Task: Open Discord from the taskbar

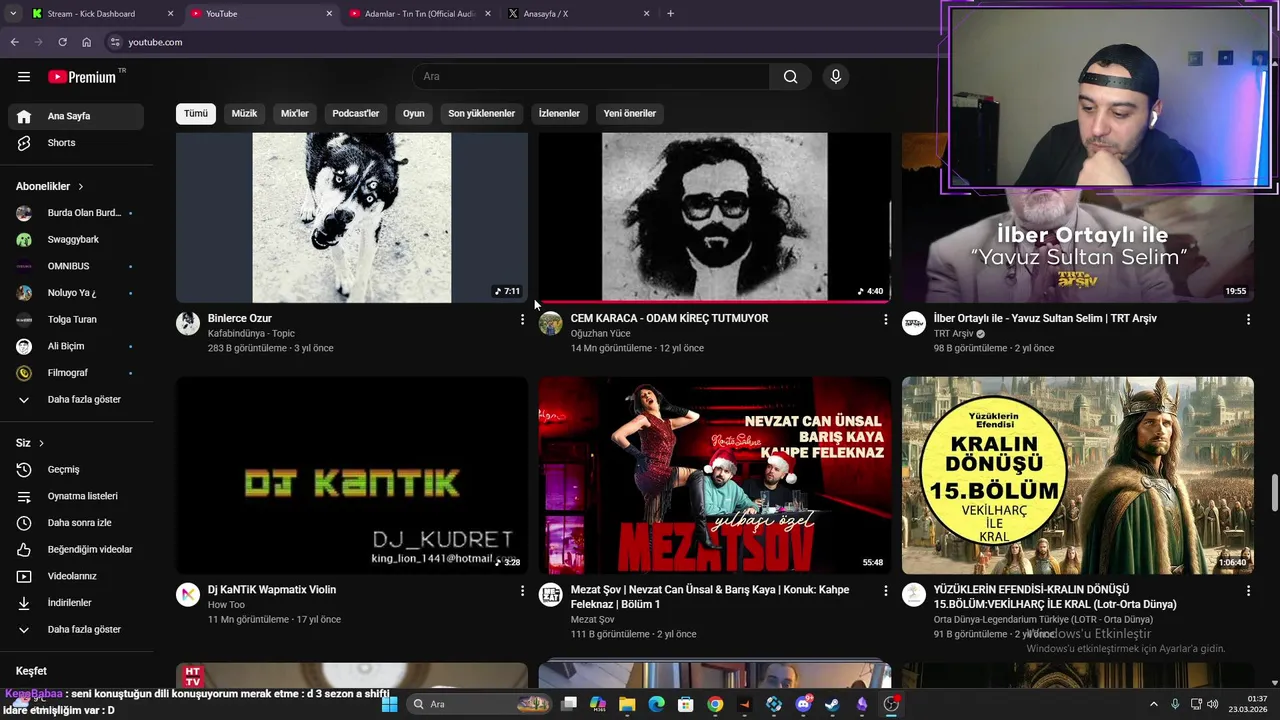Action: click(x=803, y=704)
